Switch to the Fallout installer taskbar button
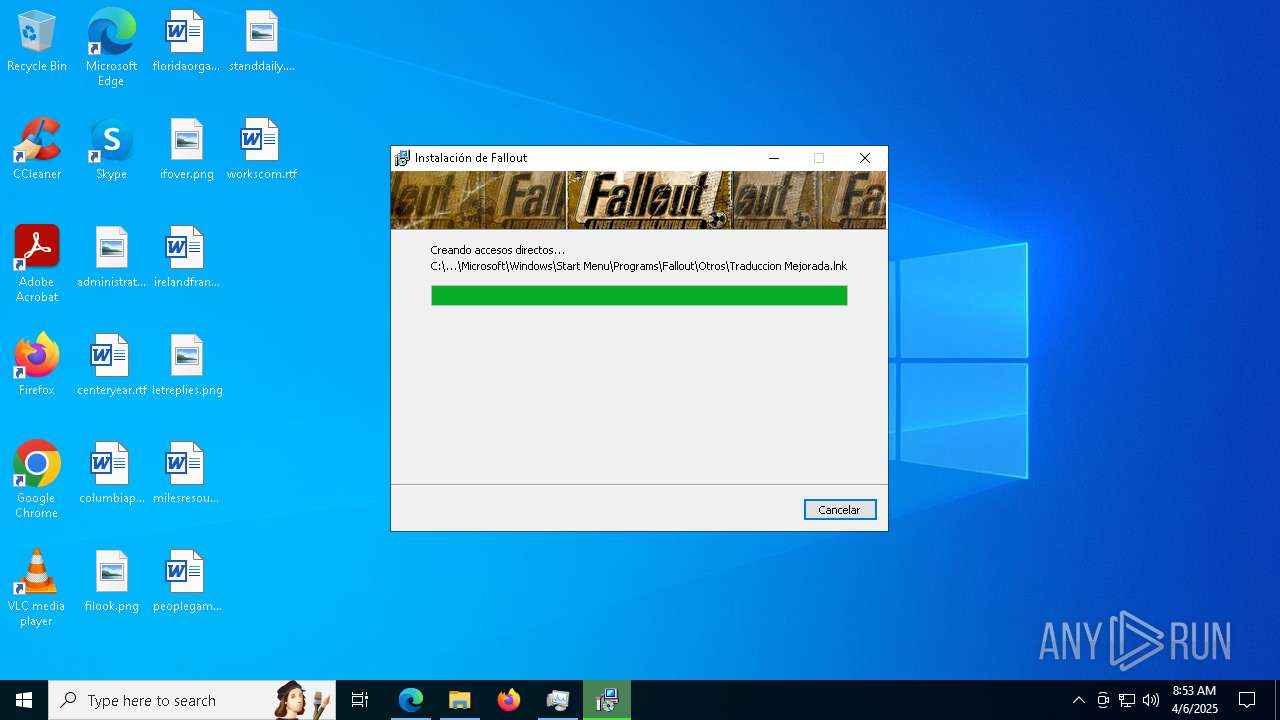 tap(606, 700)
